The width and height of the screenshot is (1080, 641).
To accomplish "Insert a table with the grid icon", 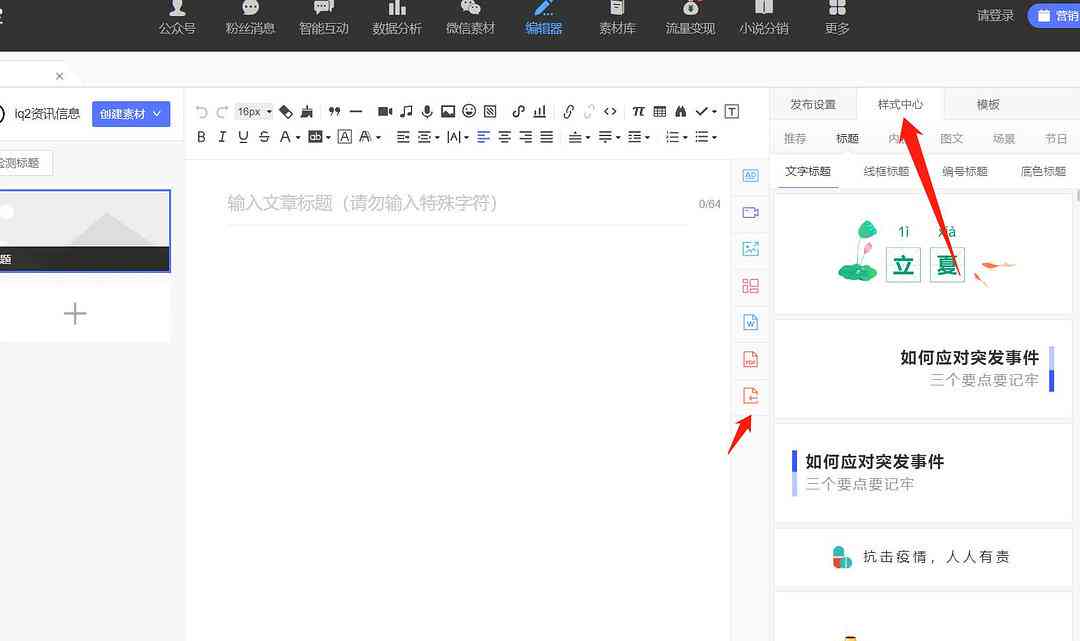I will coord(660,112).
